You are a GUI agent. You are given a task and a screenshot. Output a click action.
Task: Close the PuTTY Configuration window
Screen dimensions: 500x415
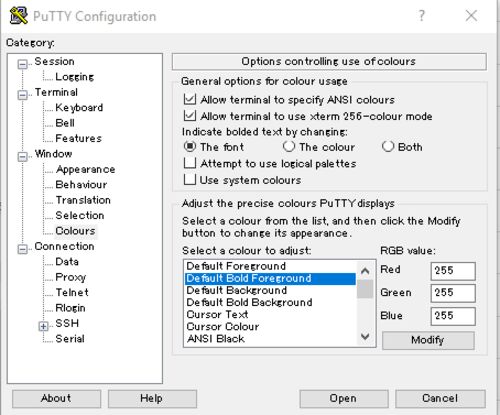click(x=471, y=16)
